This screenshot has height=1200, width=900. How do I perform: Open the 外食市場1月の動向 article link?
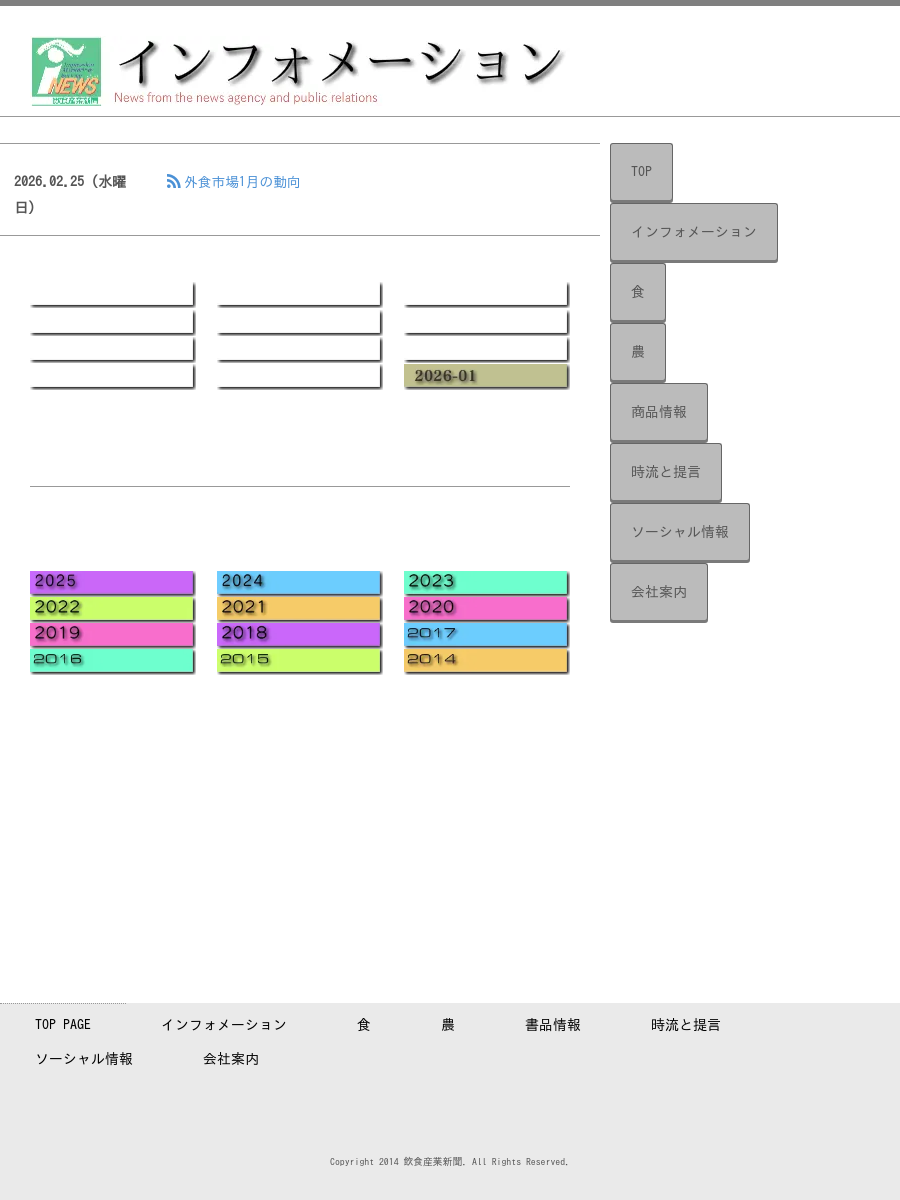(x=242, y=182)
